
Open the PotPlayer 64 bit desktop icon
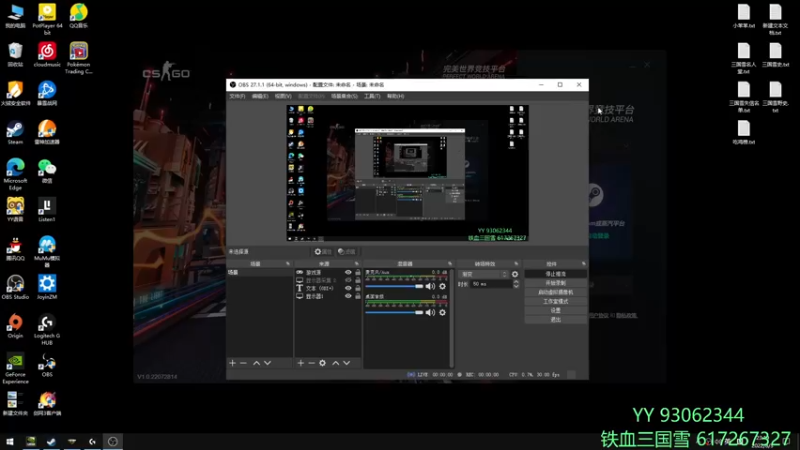click(47, 18)
